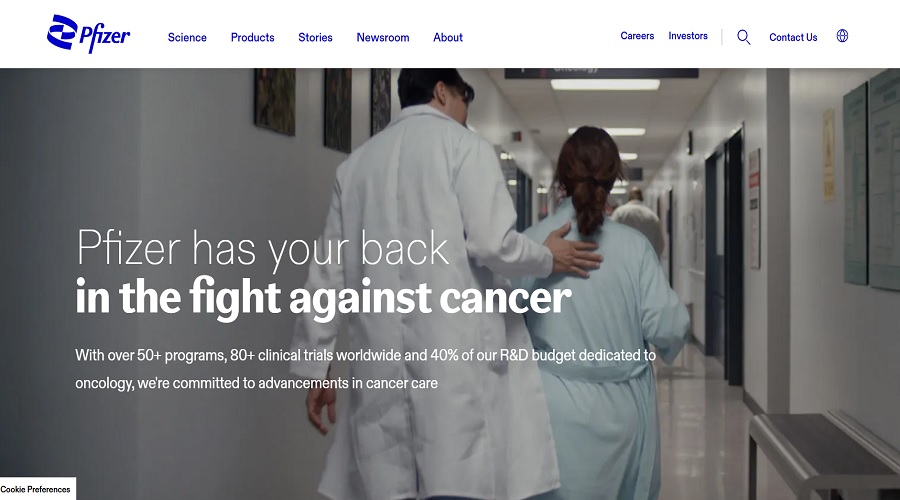Viewport: 900px width, 500px height.
Task: Open Cookie Preferences
Action: click(36, 489)
